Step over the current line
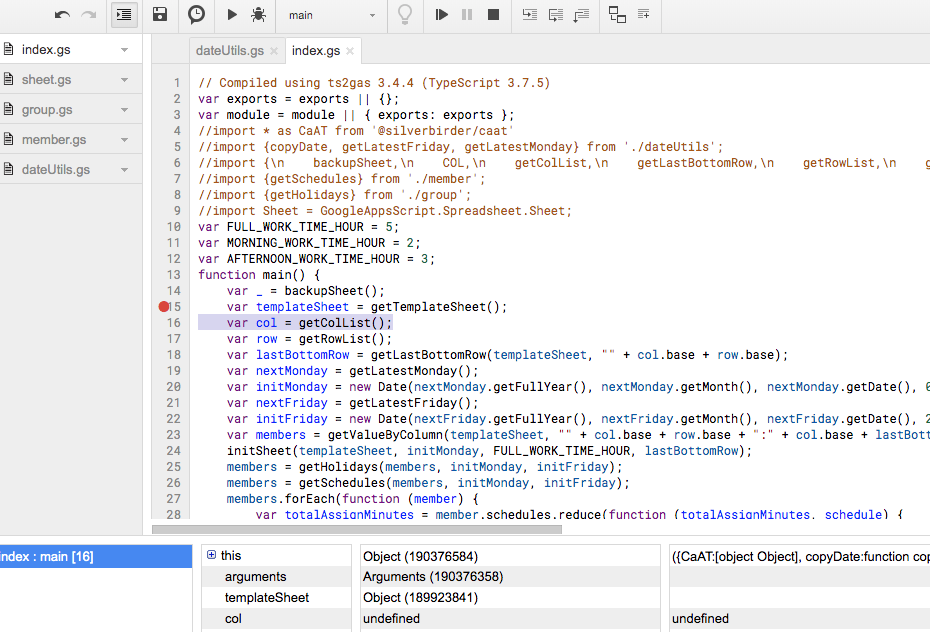The width and height of the screenshot is (930, 632). click(x=556, y=15)
